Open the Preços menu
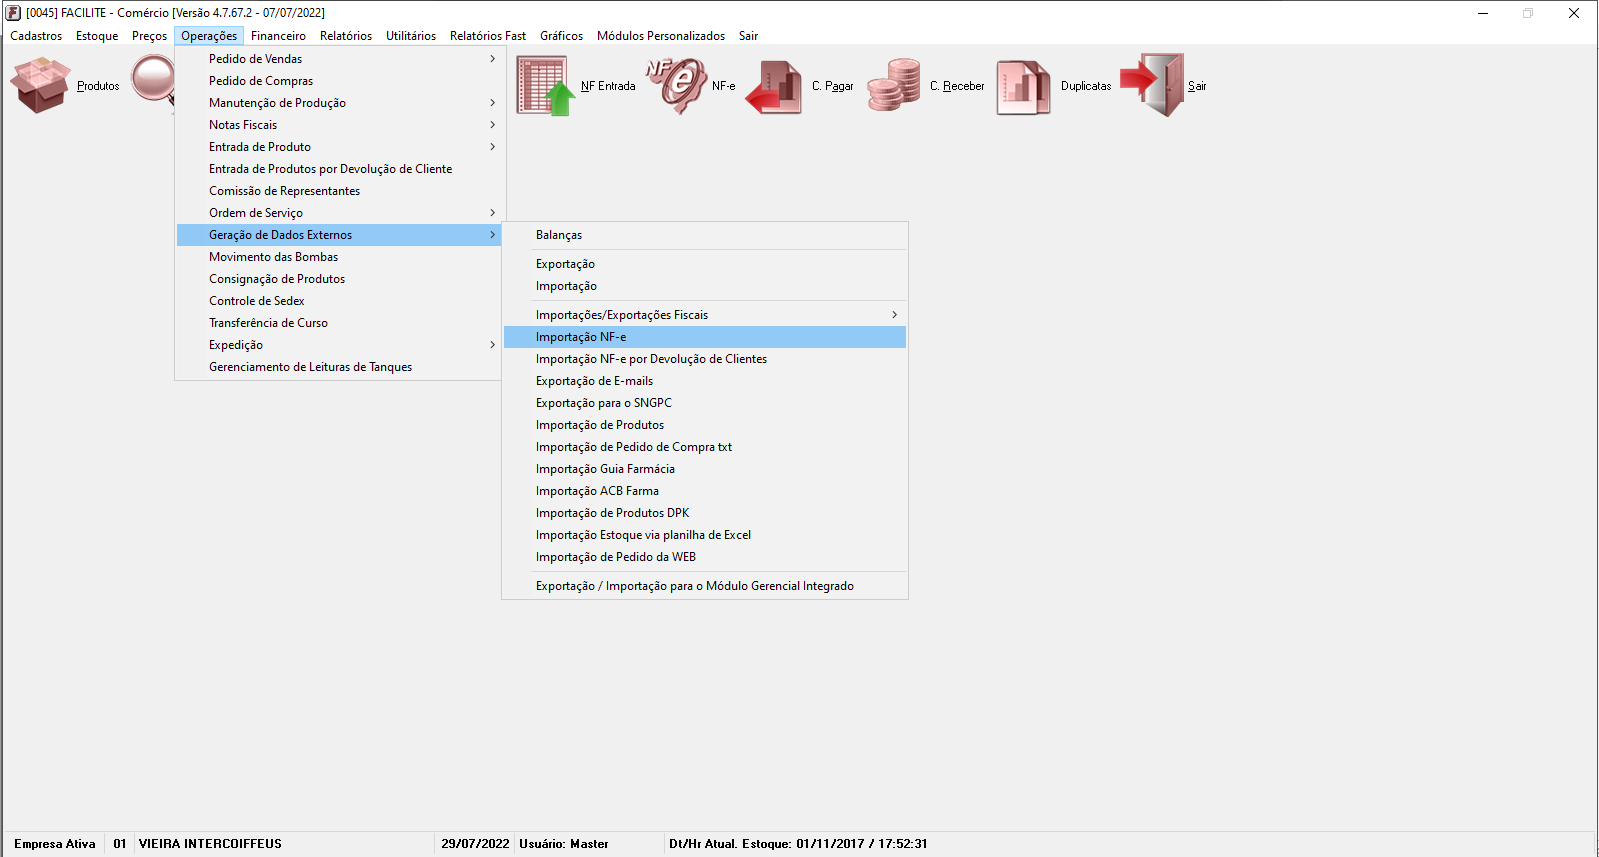Viewport: 1599px width, 857px height. point(149,36)
